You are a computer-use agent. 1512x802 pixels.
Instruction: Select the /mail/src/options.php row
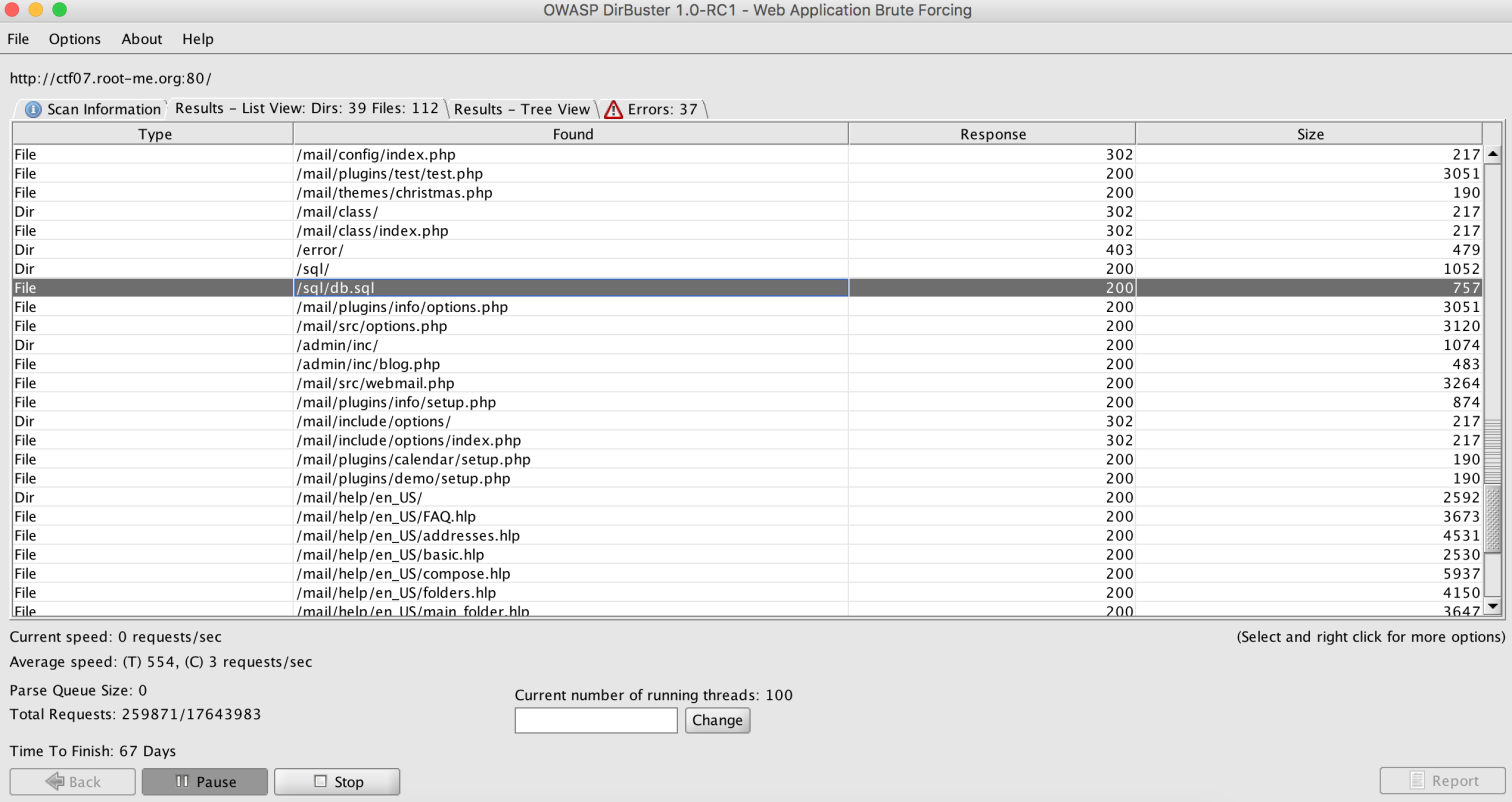tap(747, 326)
